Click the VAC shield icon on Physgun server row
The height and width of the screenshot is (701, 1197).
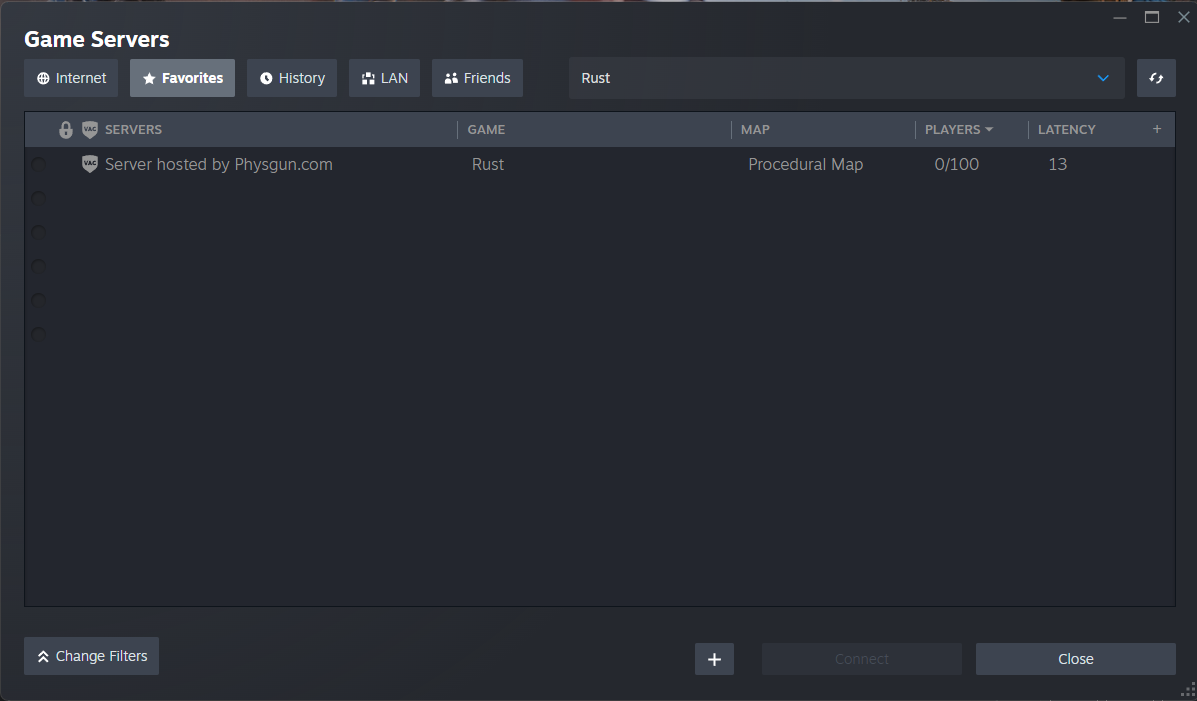90,164
